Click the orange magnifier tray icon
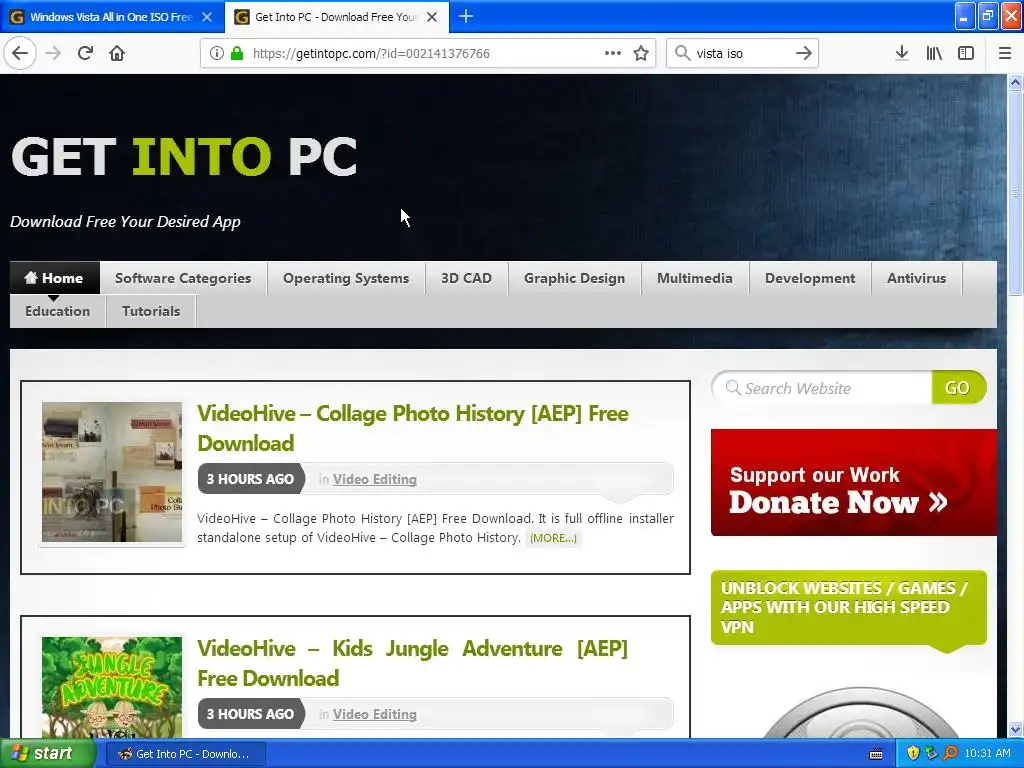This screenshot has width=1024, height=768. tap(950, 754)
